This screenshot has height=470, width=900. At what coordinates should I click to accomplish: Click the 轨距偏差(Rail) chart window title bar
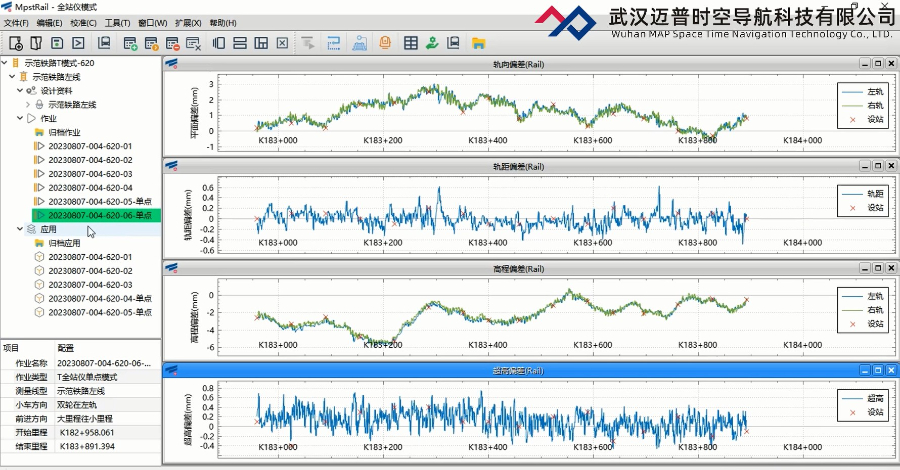[518, 166]
